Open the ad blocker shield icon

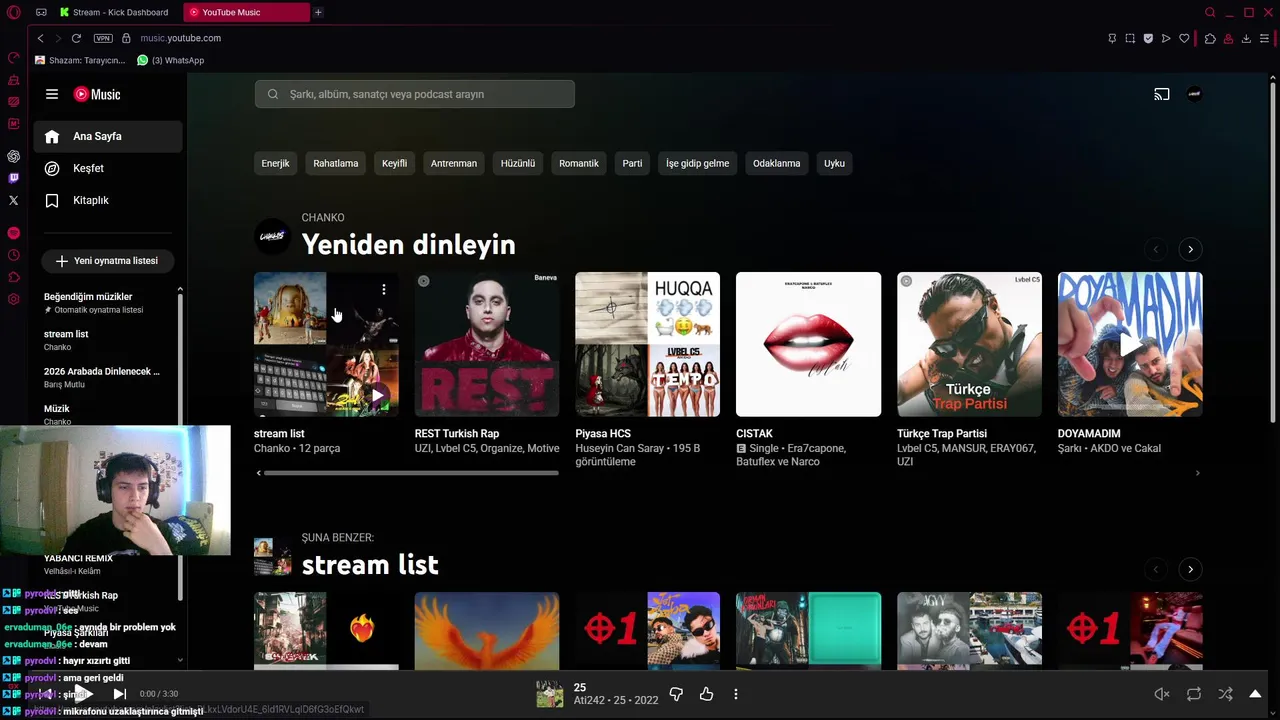click(x=1148, y=38)
